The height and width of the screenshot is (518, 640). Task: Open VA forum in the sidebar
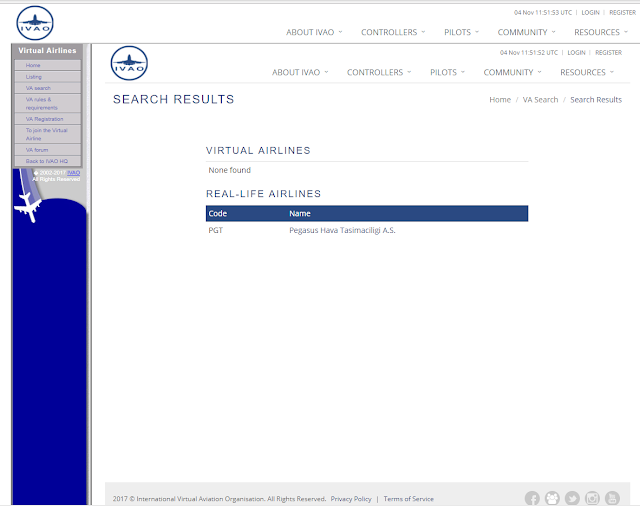[47, 150]
